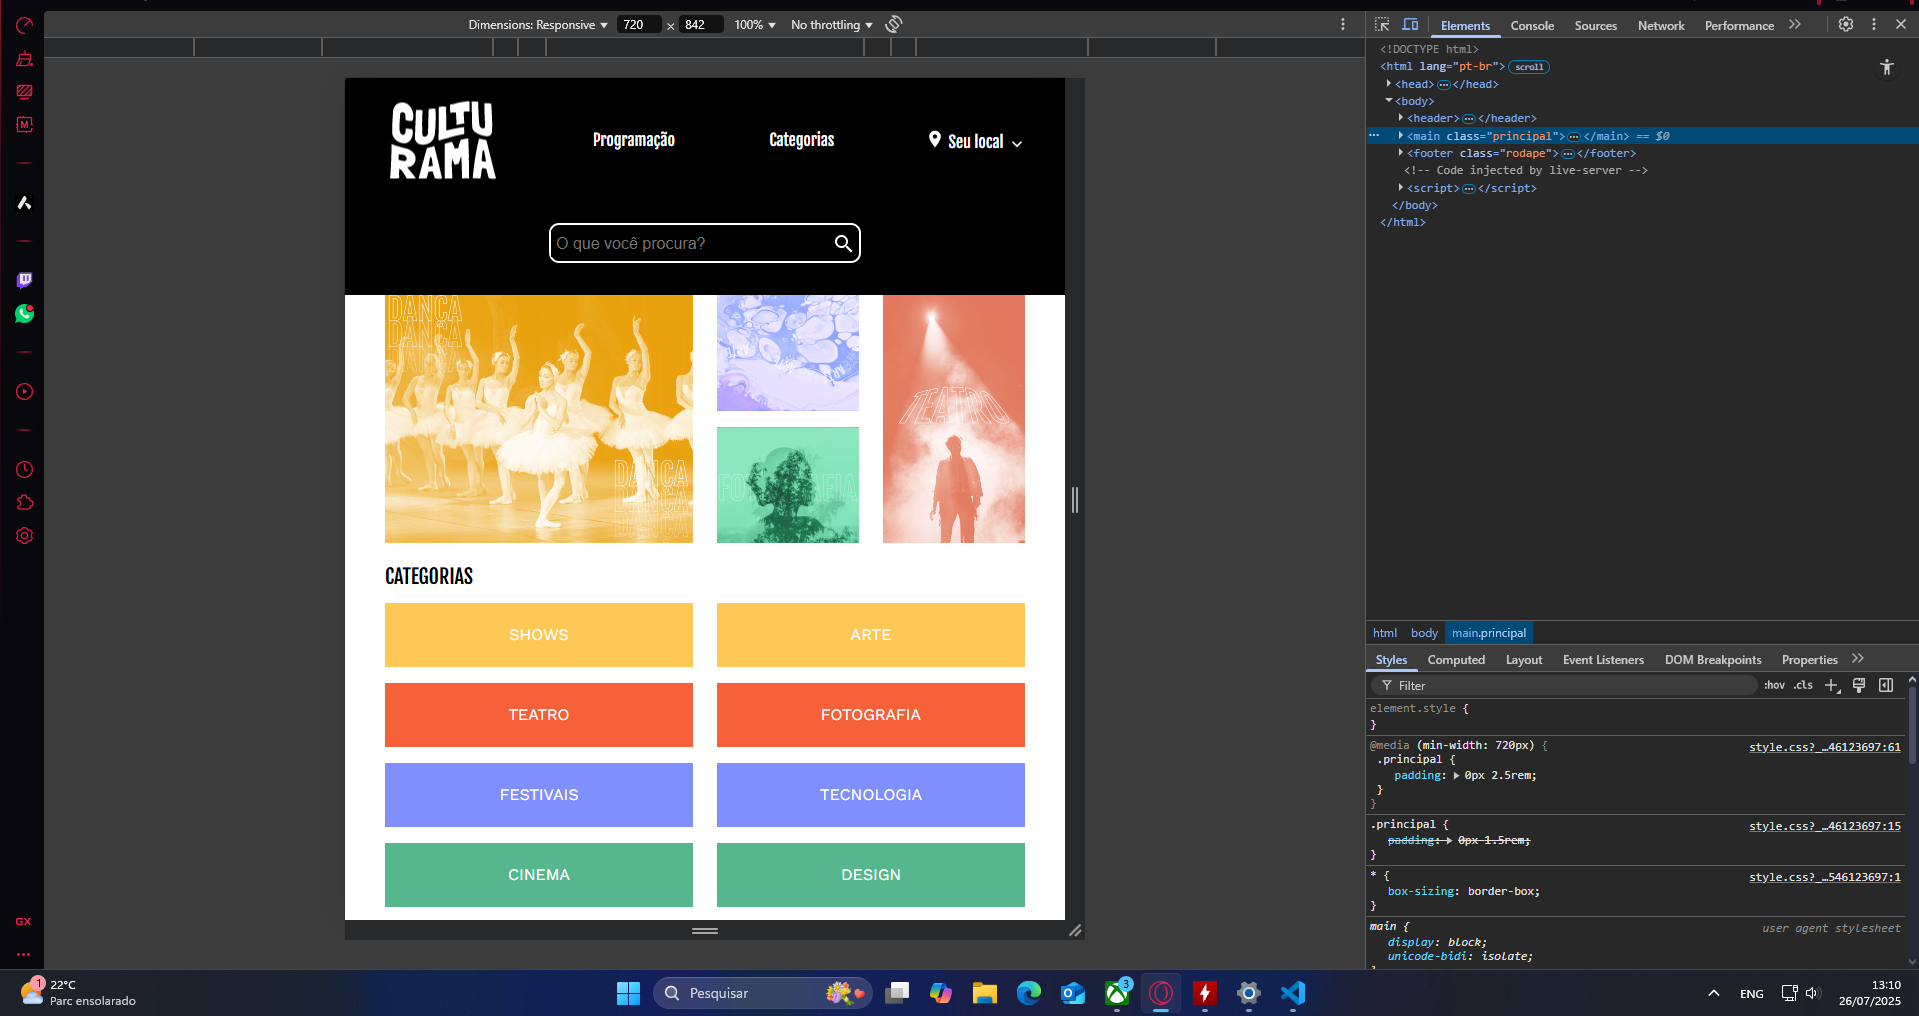Viewport: 1919px width, 1016px height.
Task: Click the GX logo in the sidebar
Action: click(x=23, y=922)
